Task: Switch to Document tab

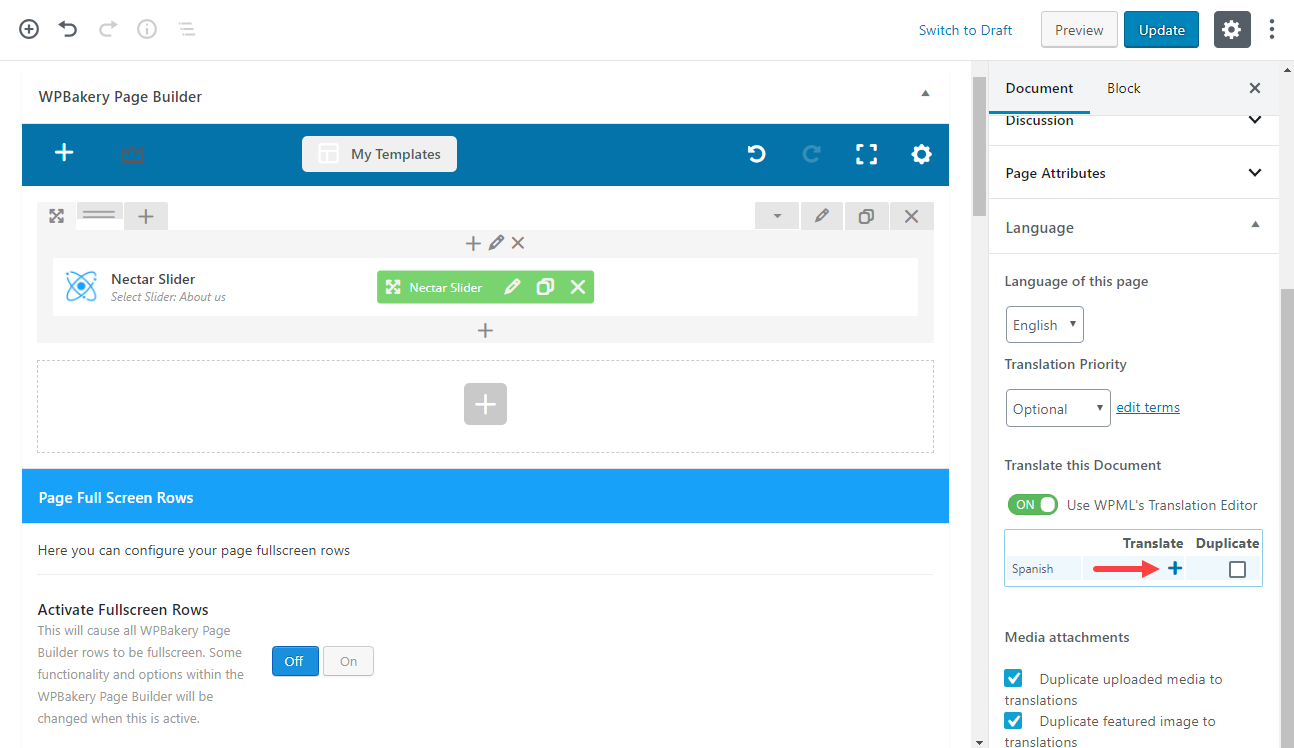Action: point(1039,88)
